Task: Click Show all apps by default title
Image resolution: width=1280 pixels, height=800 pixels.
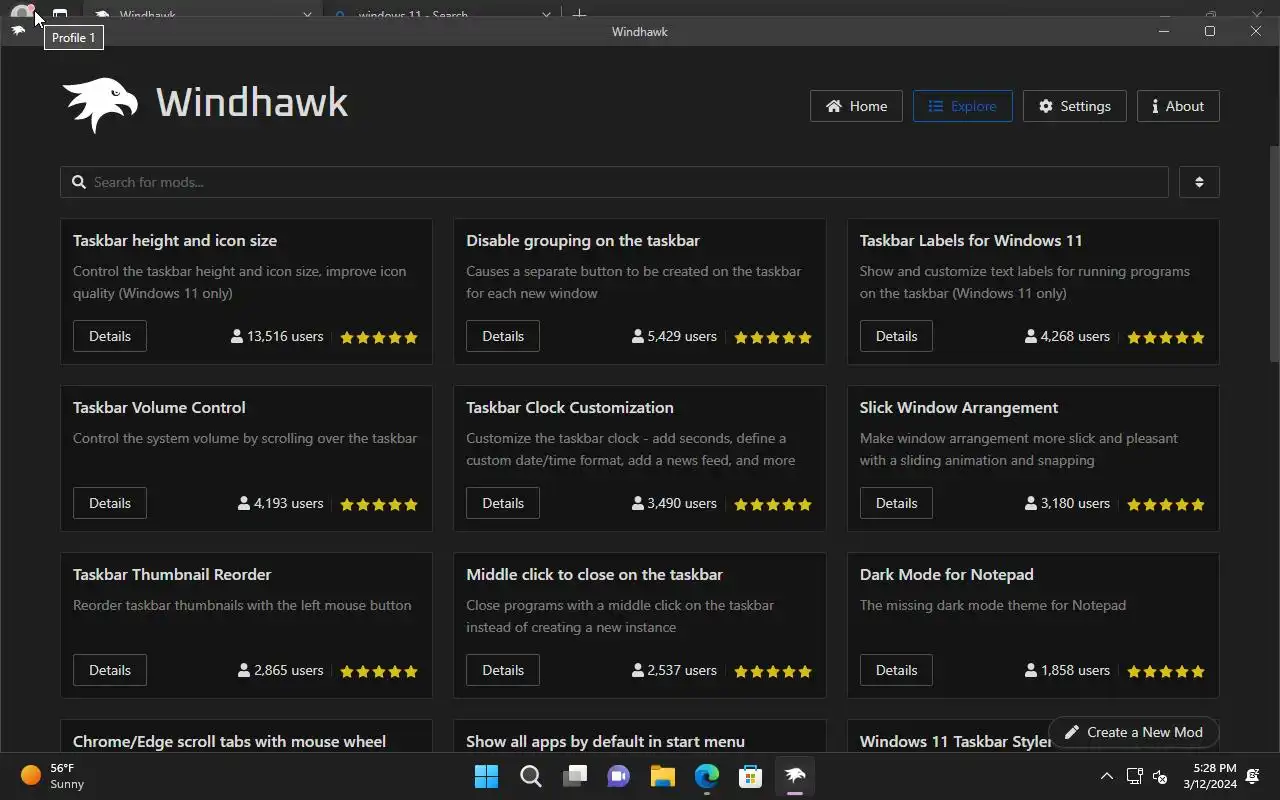Action: tap(605, 741)
